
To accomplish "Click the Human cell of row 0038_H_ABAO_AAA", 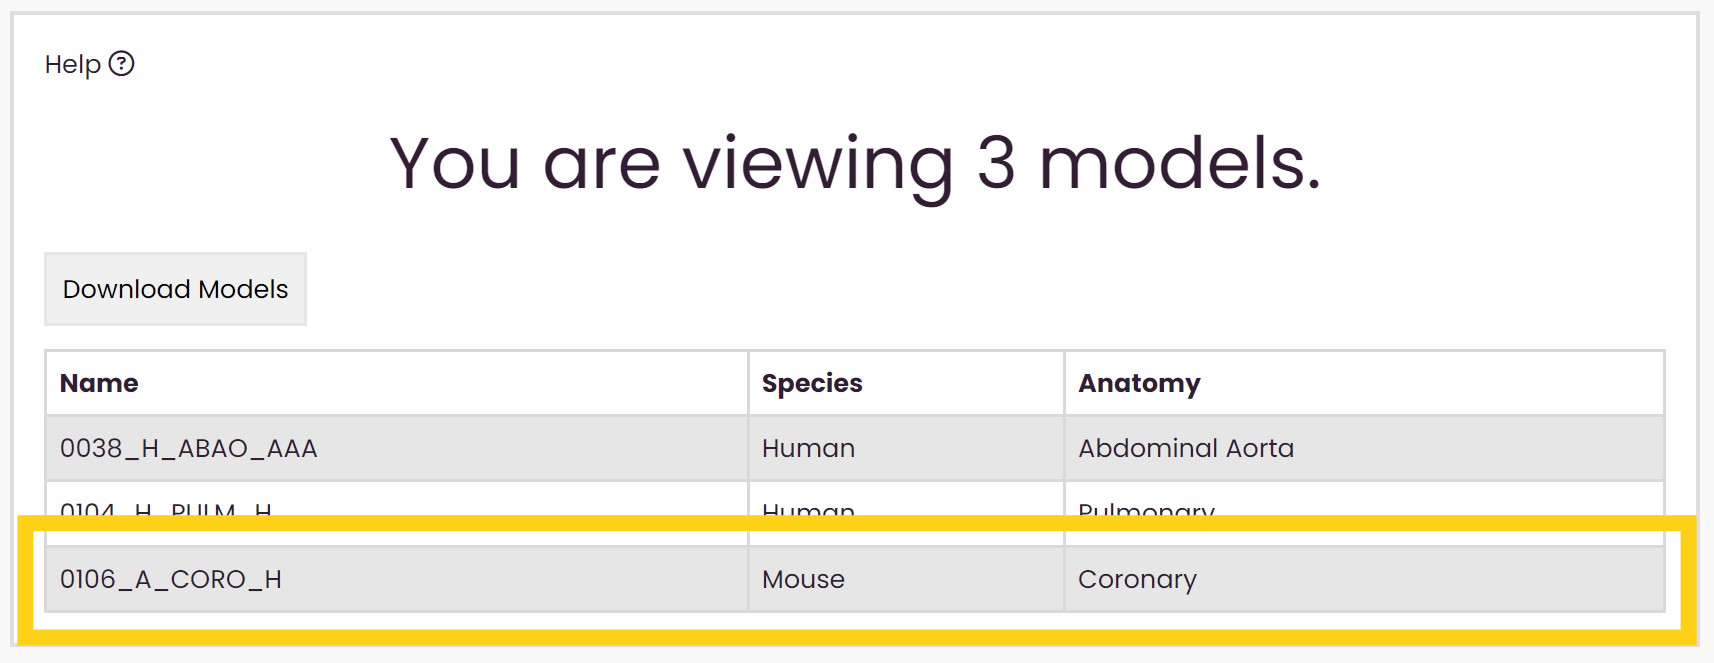I will [906, 448].
